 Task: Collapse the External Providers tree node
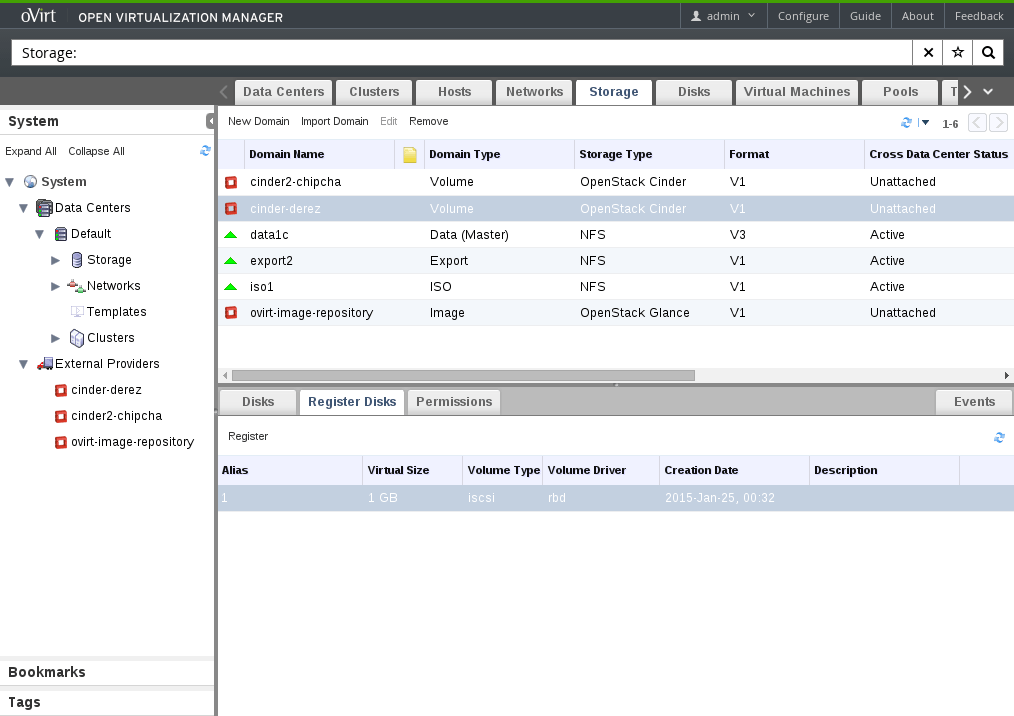24,364
